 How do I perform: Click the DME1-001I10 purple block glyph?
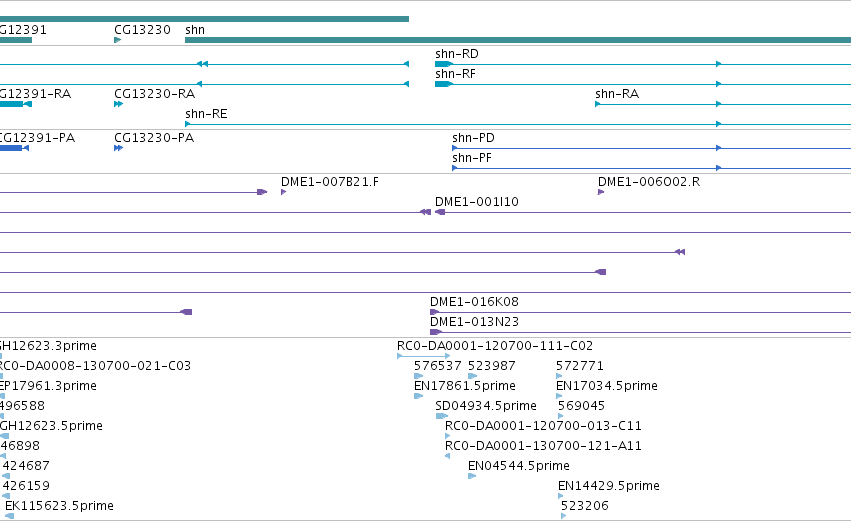point(440,212)
